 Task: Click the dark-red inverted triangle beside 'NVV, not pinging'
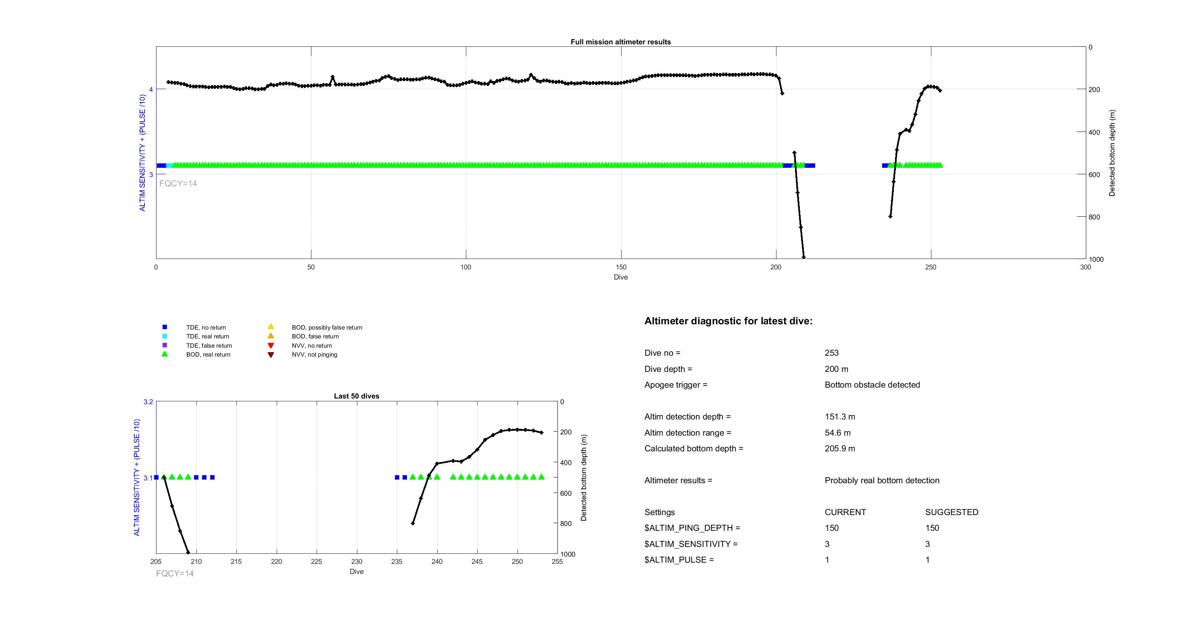[271, 354]
